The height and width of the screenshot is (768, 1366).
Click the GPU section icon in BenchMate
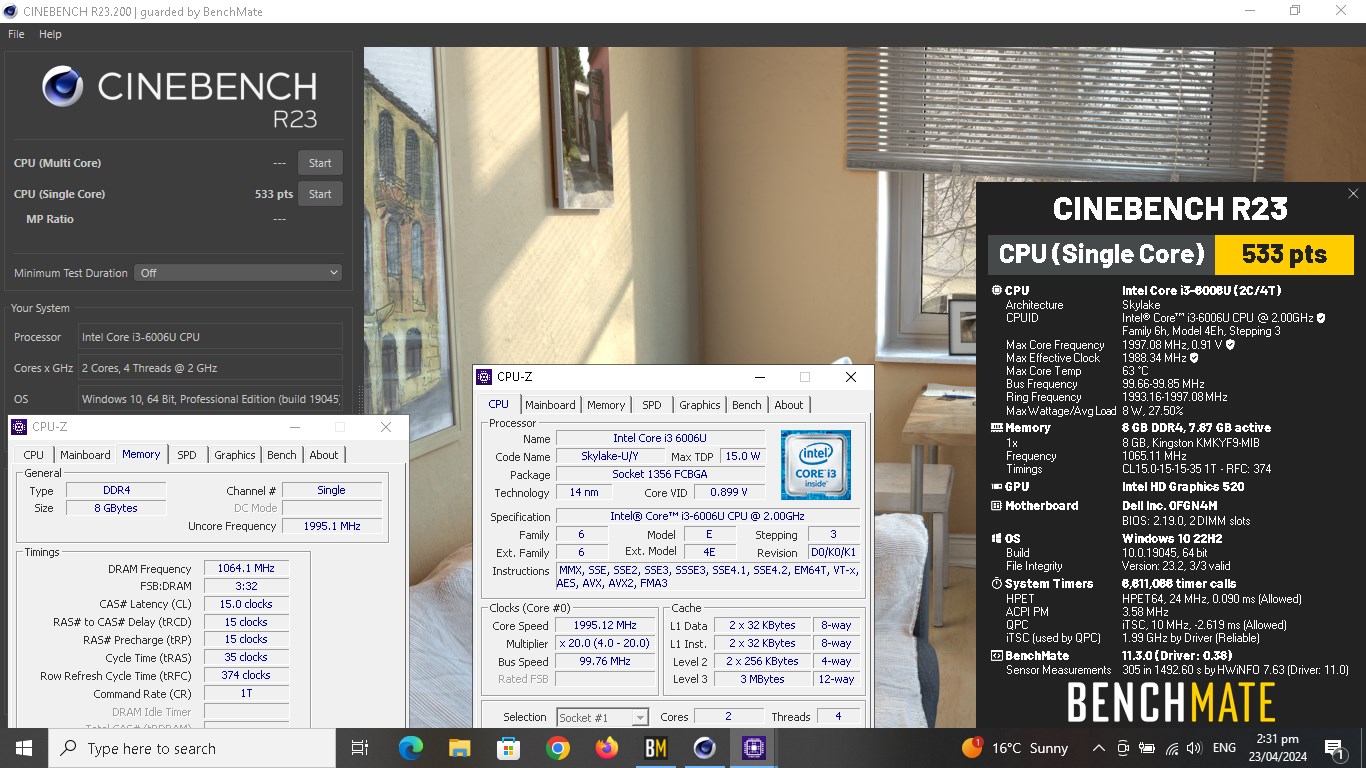point(996,487)
